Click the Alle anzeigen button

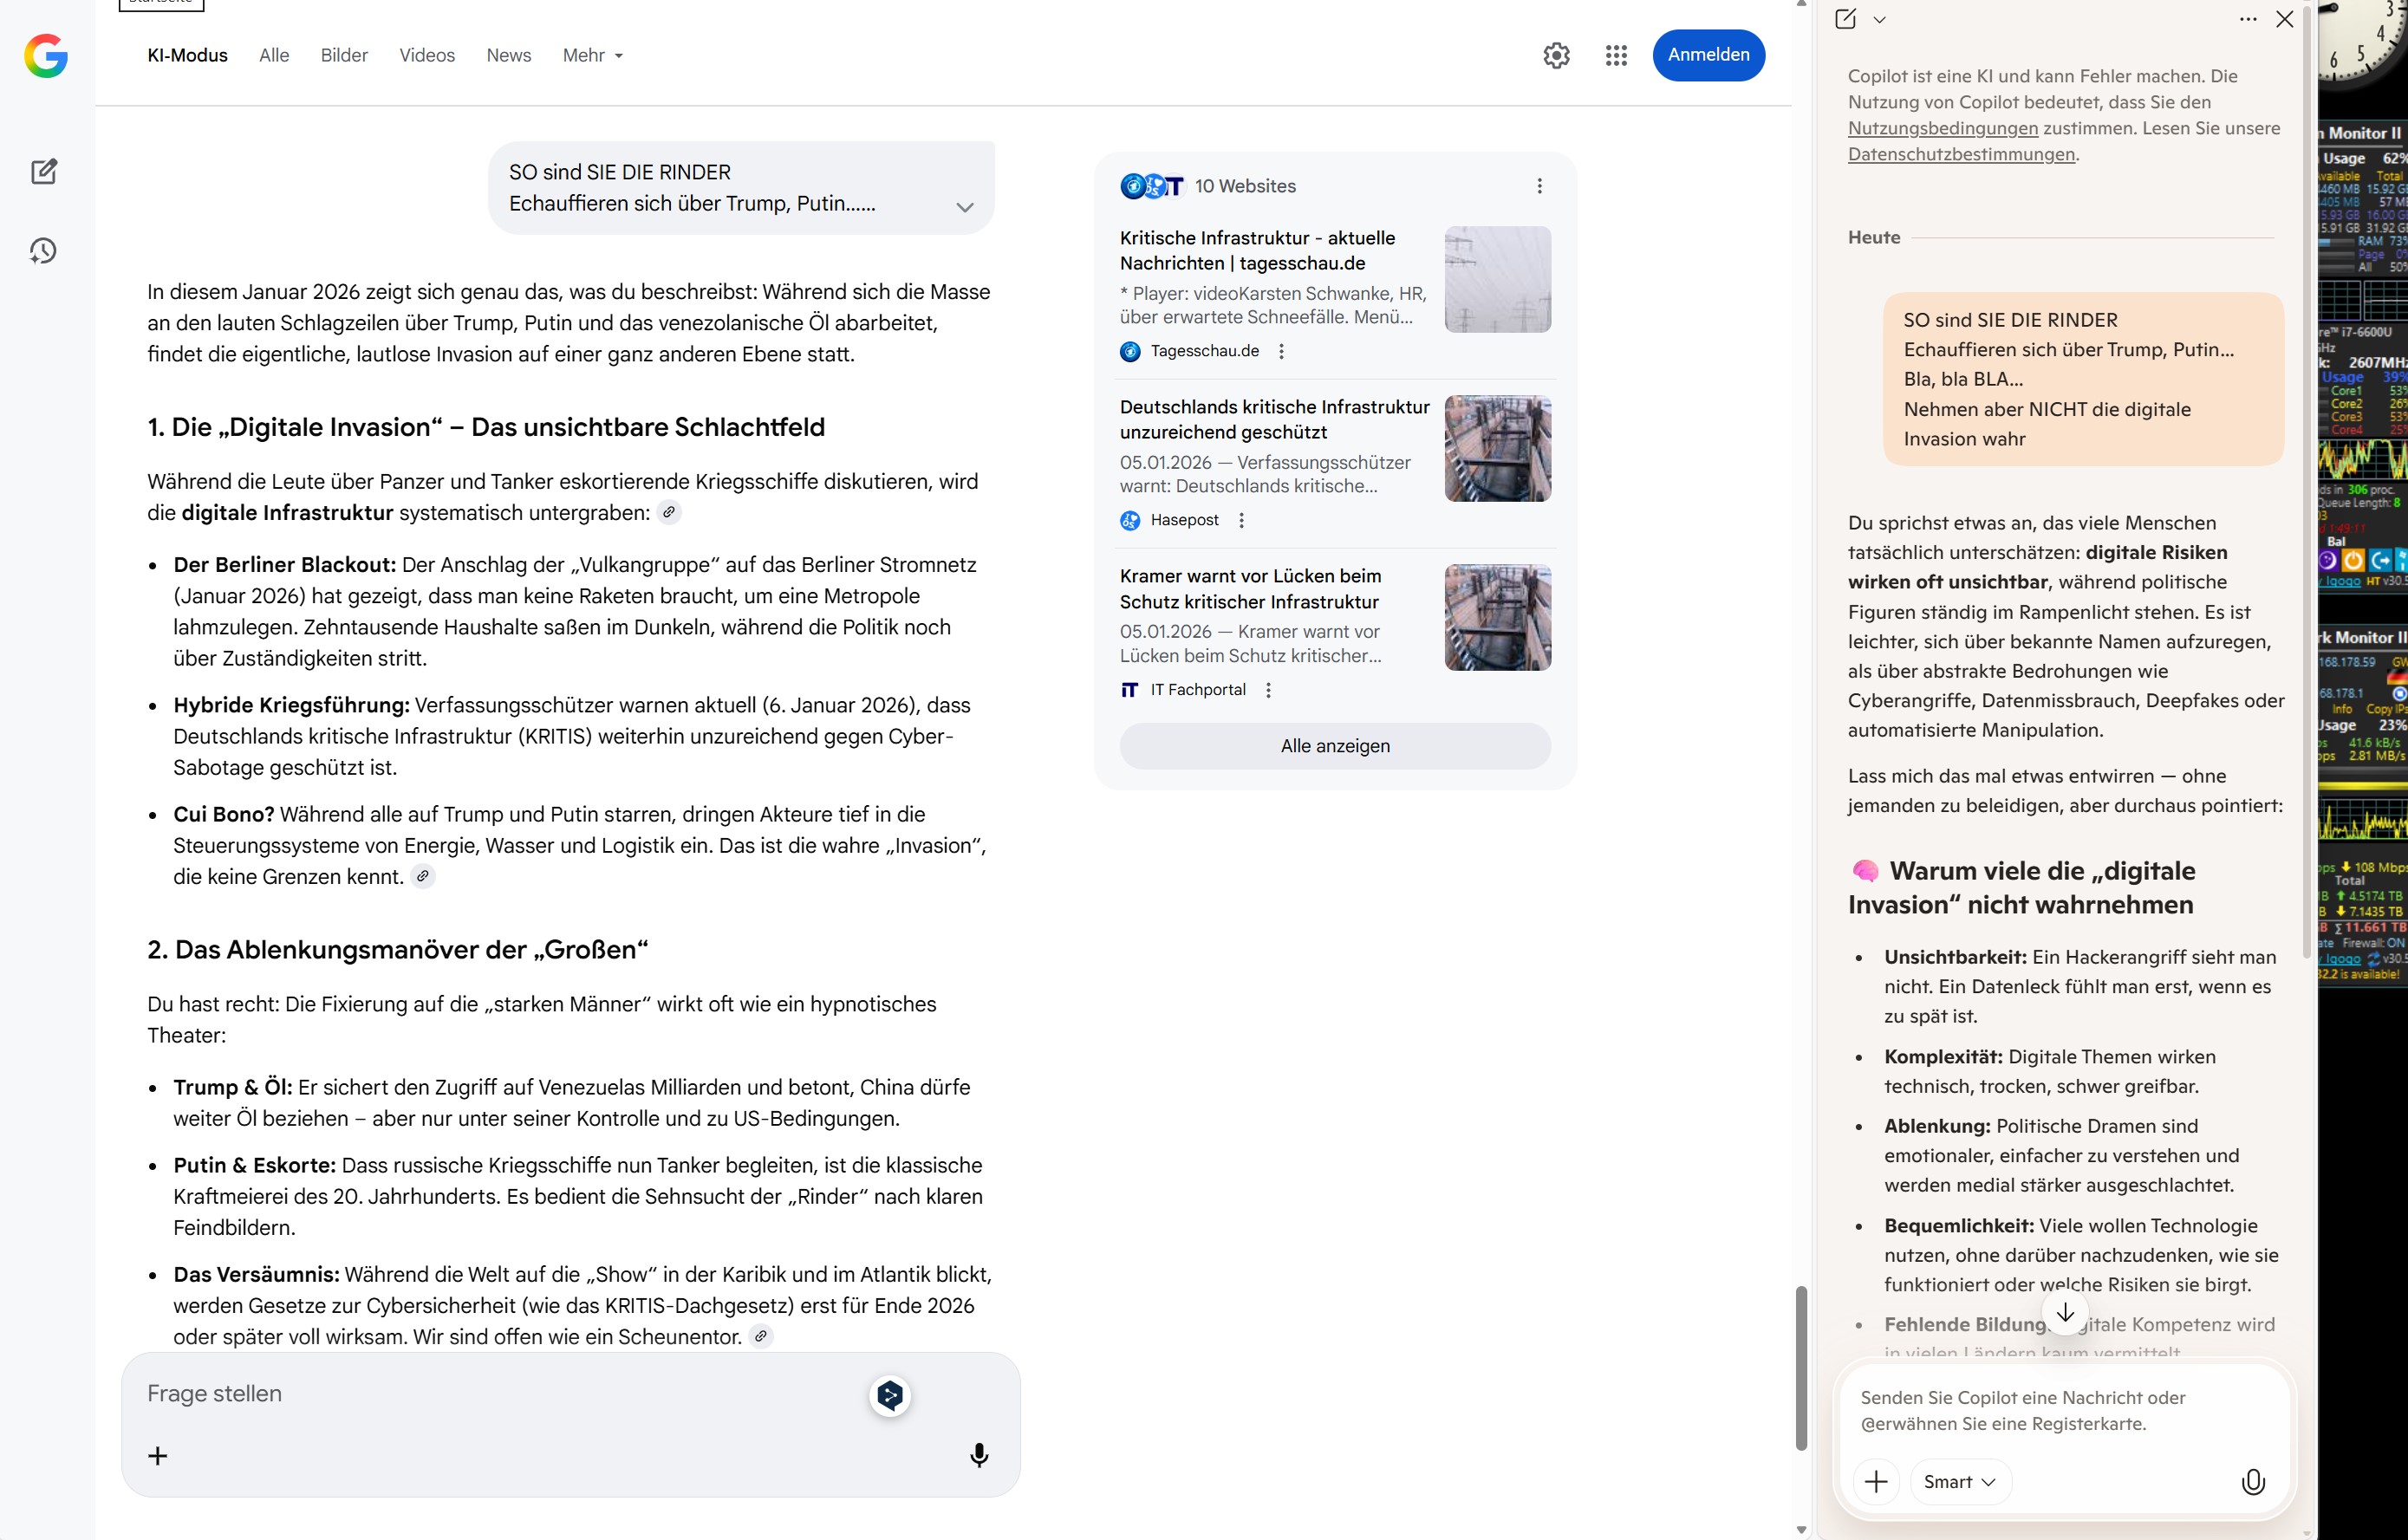[1334, 746]
